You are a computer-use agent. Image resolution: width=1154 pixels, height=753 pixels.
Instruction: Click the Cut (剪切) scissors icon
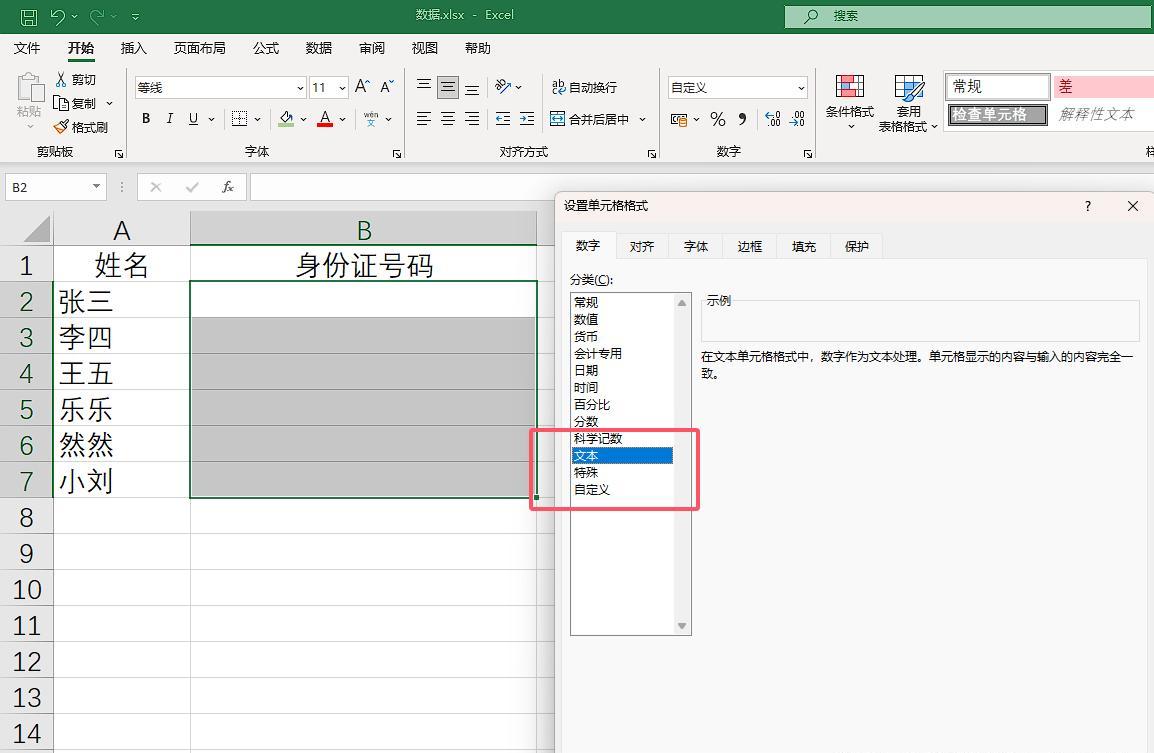[61, 79]
